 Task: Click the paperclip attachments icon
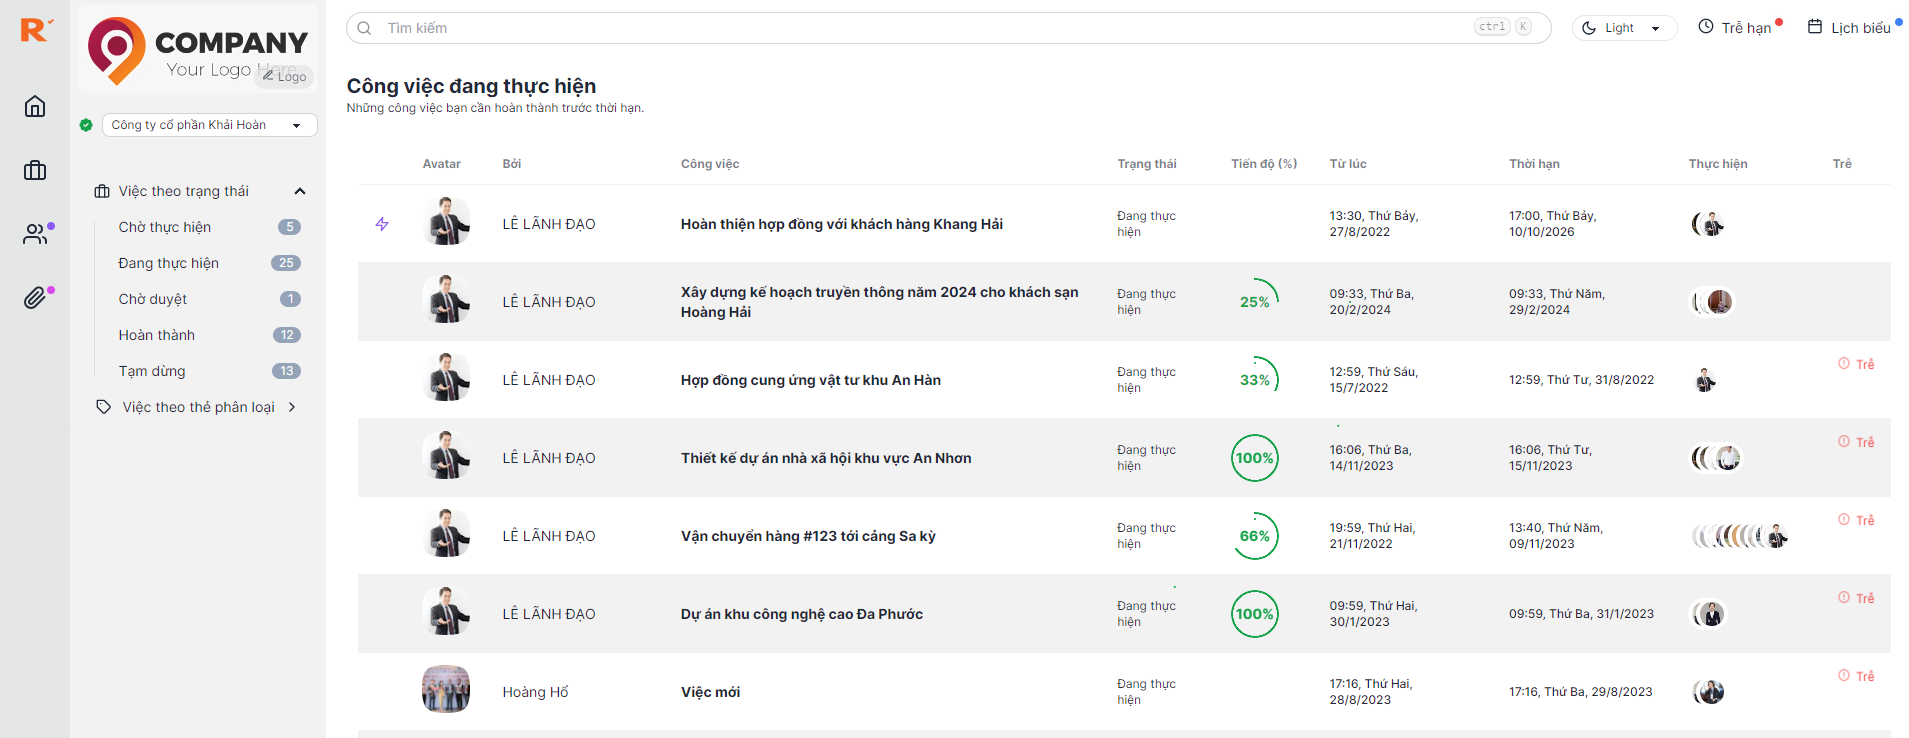(35, 298)
